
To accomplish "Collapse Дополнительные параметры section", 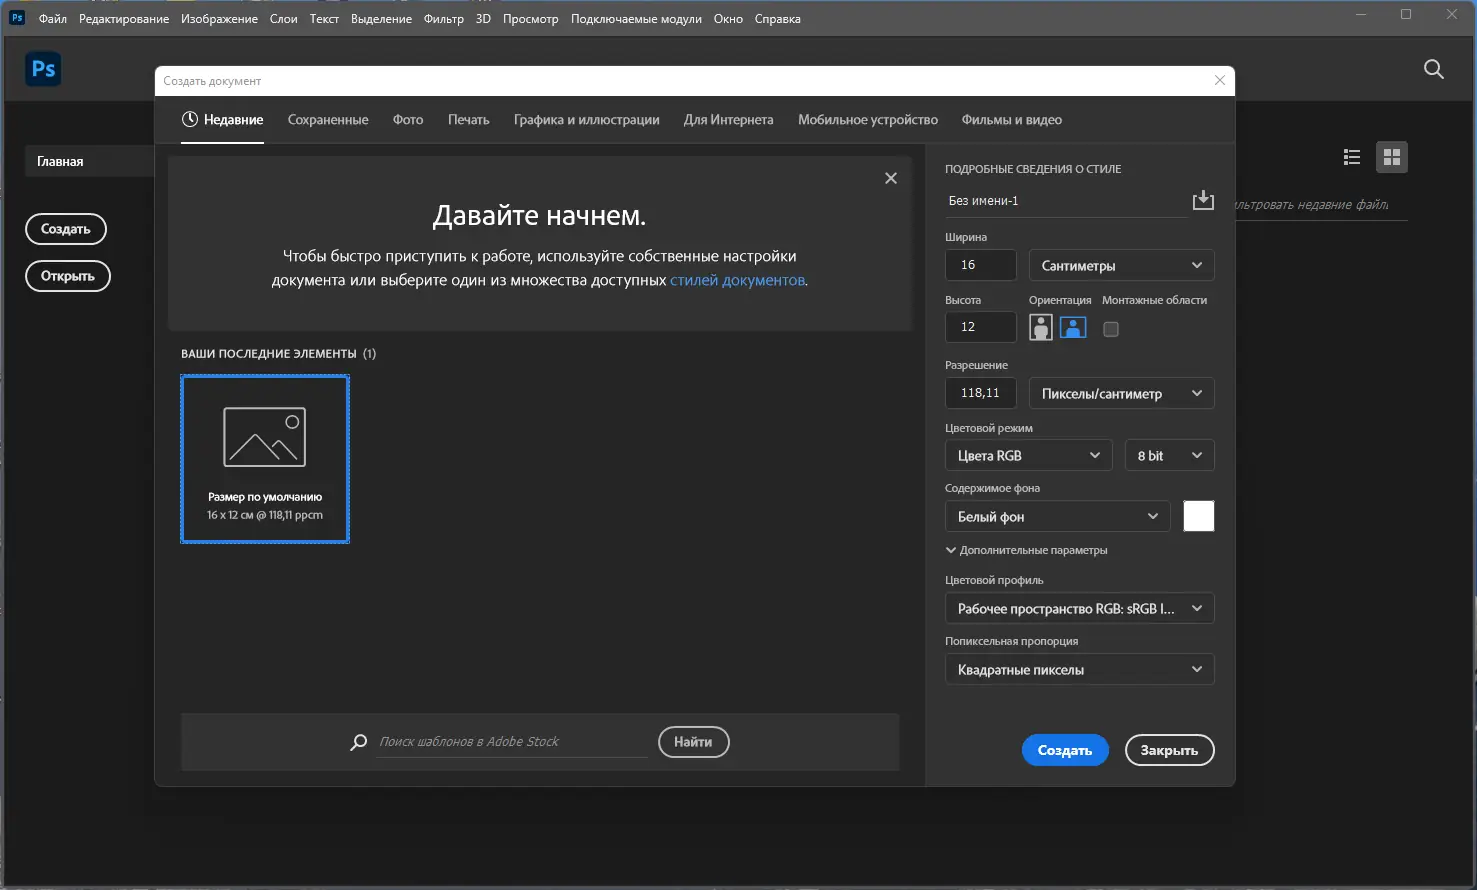I will 1027,550.
